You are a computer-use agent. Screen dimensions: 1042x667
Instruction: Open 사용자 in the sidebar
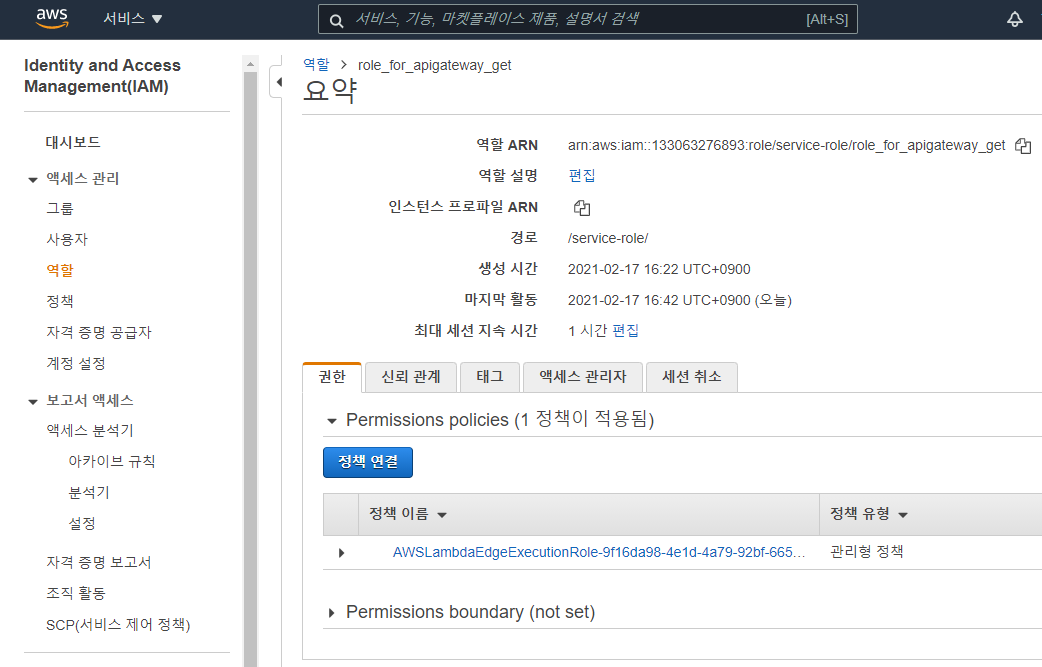(x=66, y=239)
